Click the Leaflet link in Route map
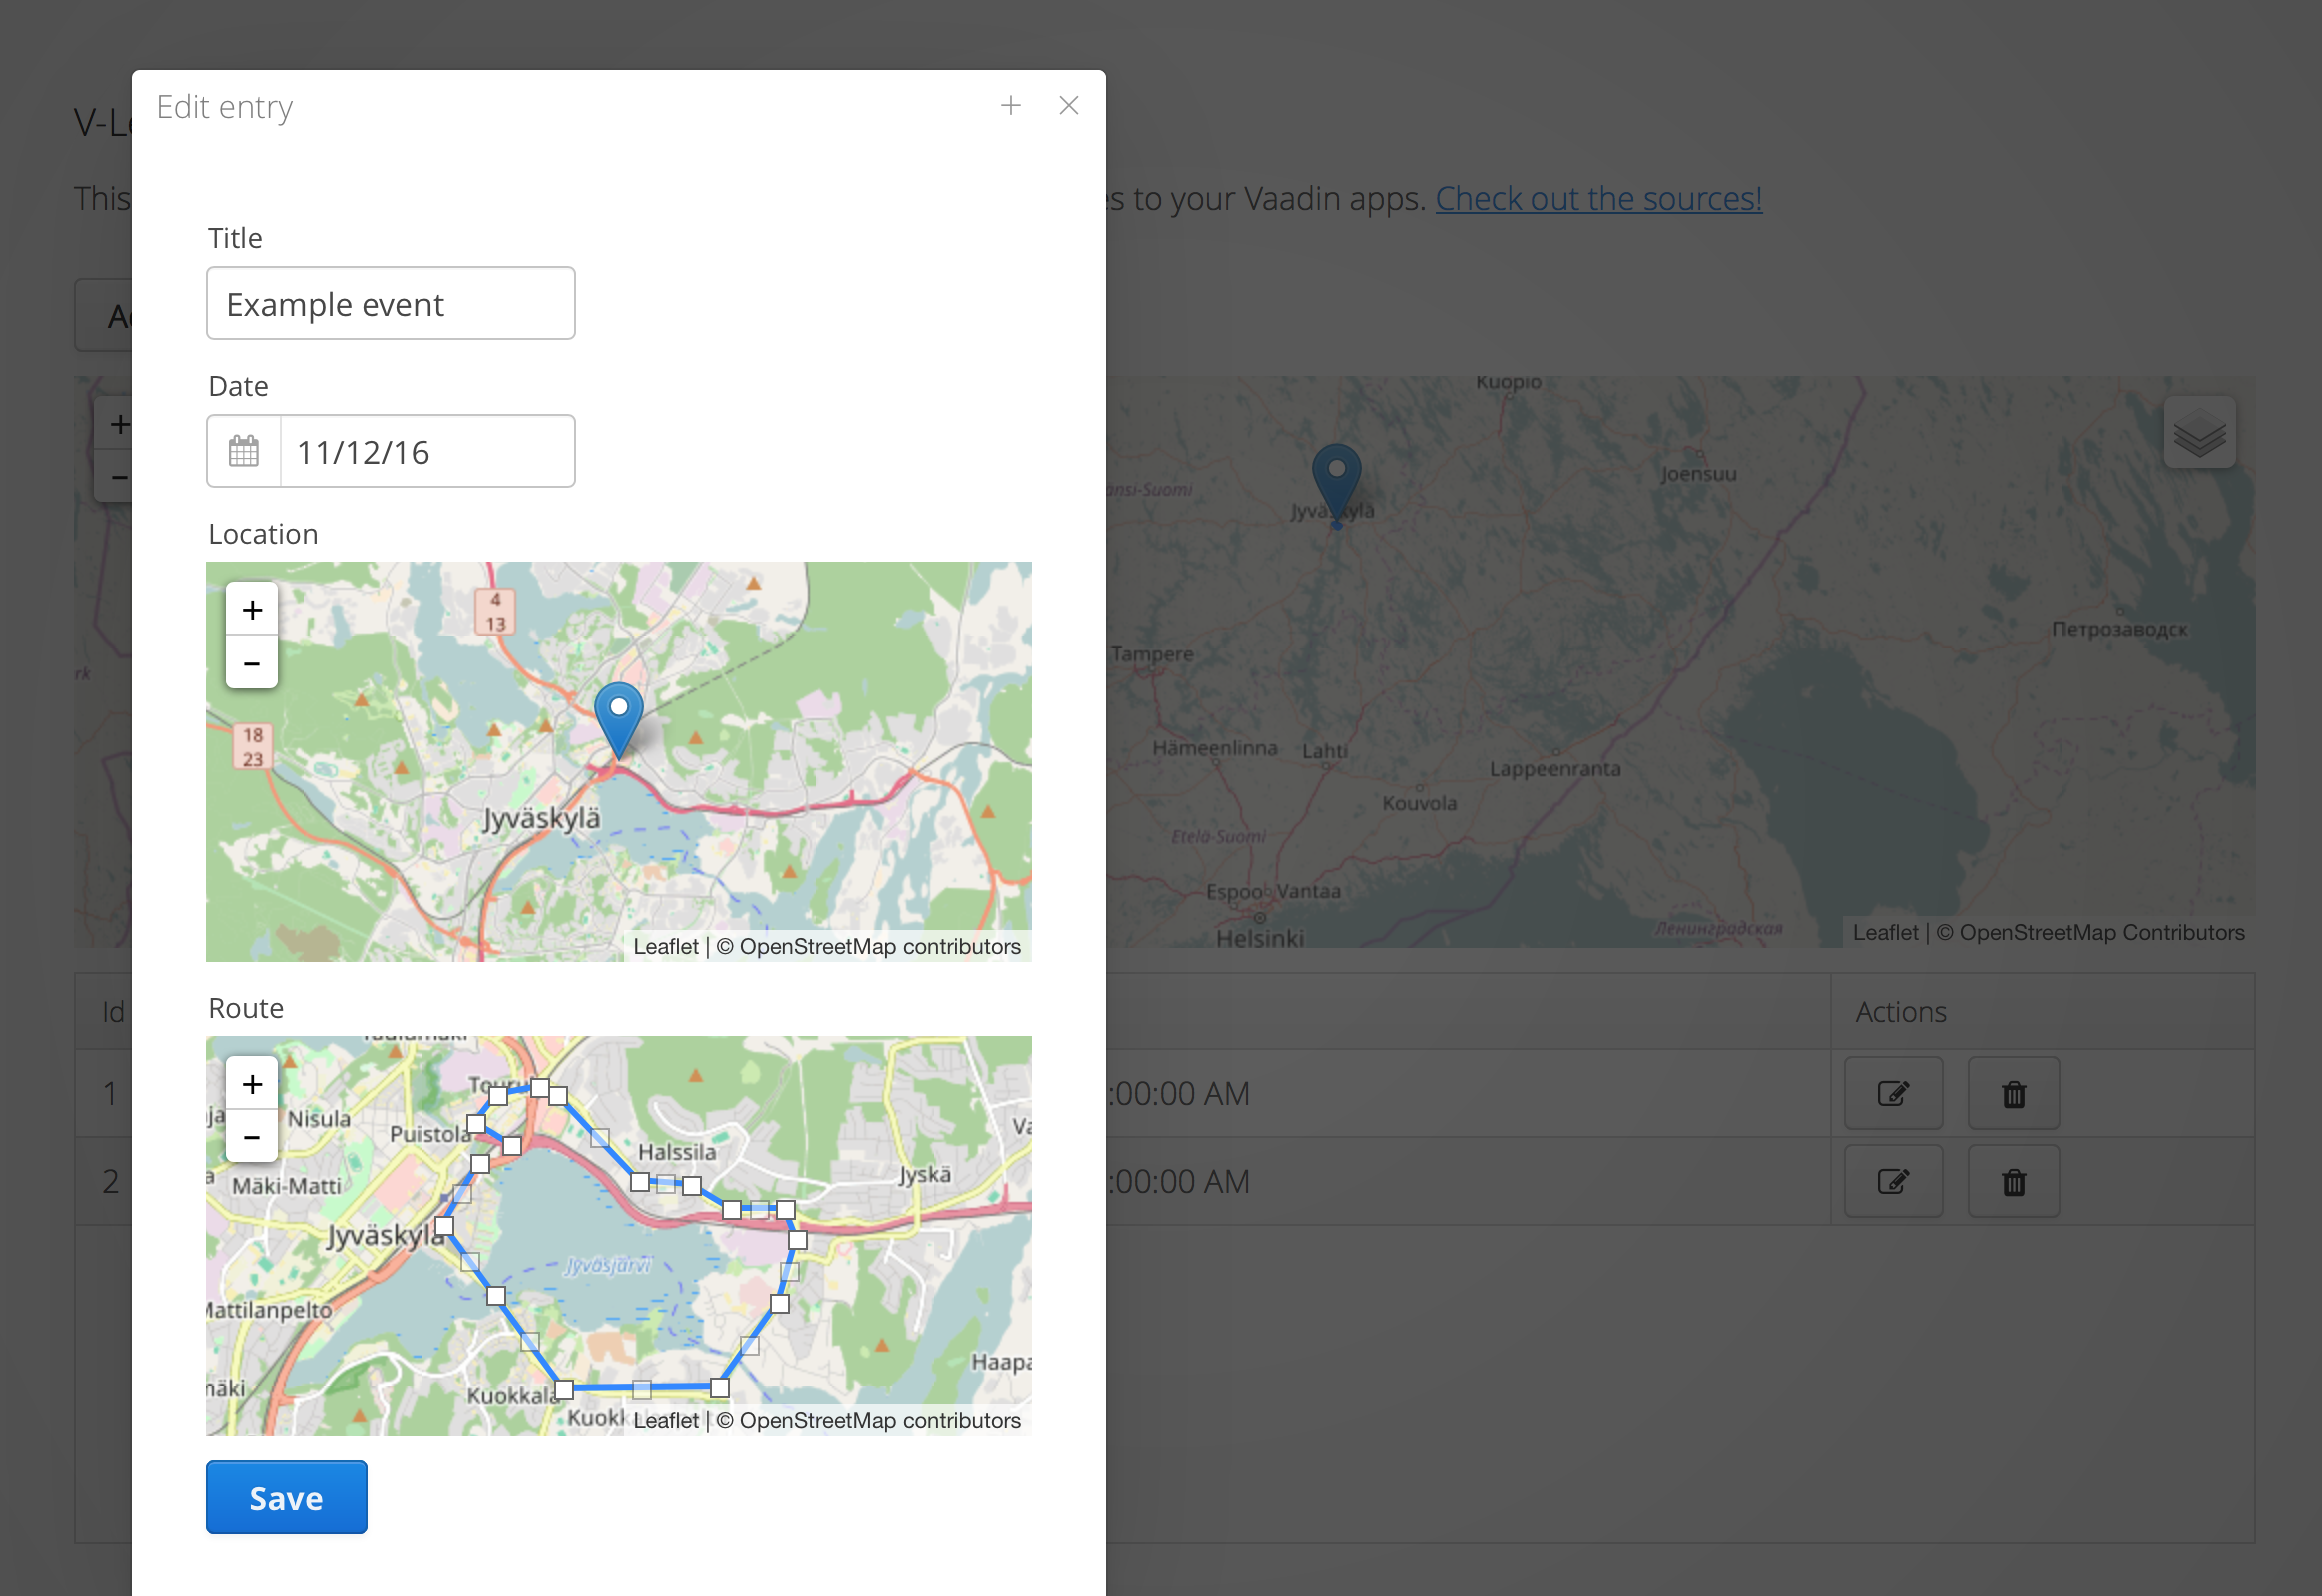2322x1596 pixels. [x=666, y=1420]
